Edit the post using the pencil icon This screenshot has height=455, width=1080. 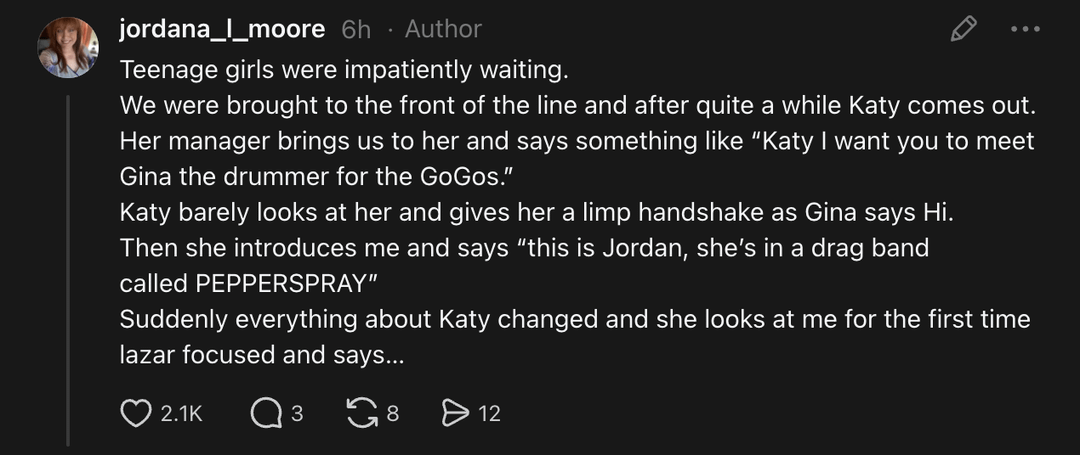(x=963, y=29)
